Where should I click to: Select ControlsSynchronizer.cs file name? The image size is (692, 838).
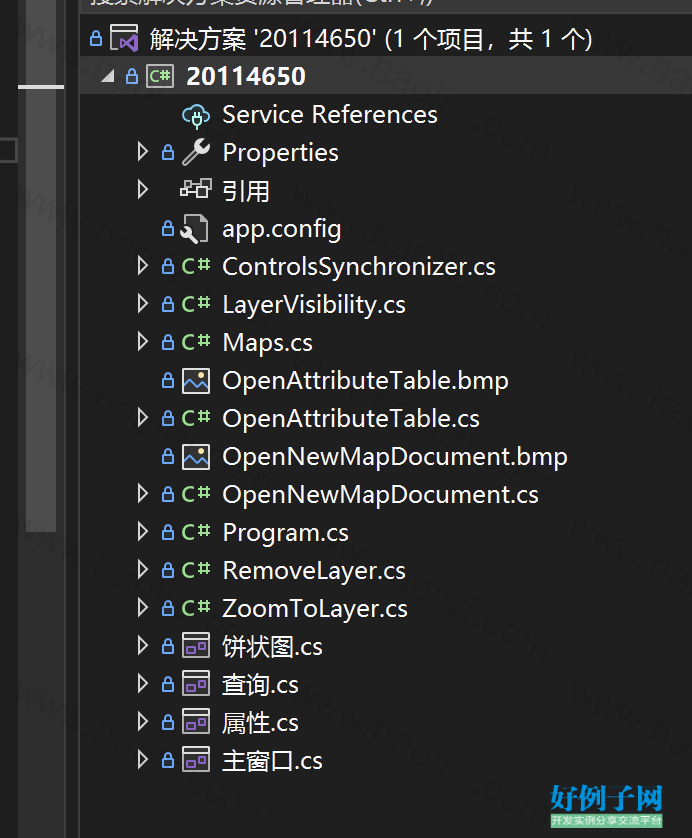point(359,267)
